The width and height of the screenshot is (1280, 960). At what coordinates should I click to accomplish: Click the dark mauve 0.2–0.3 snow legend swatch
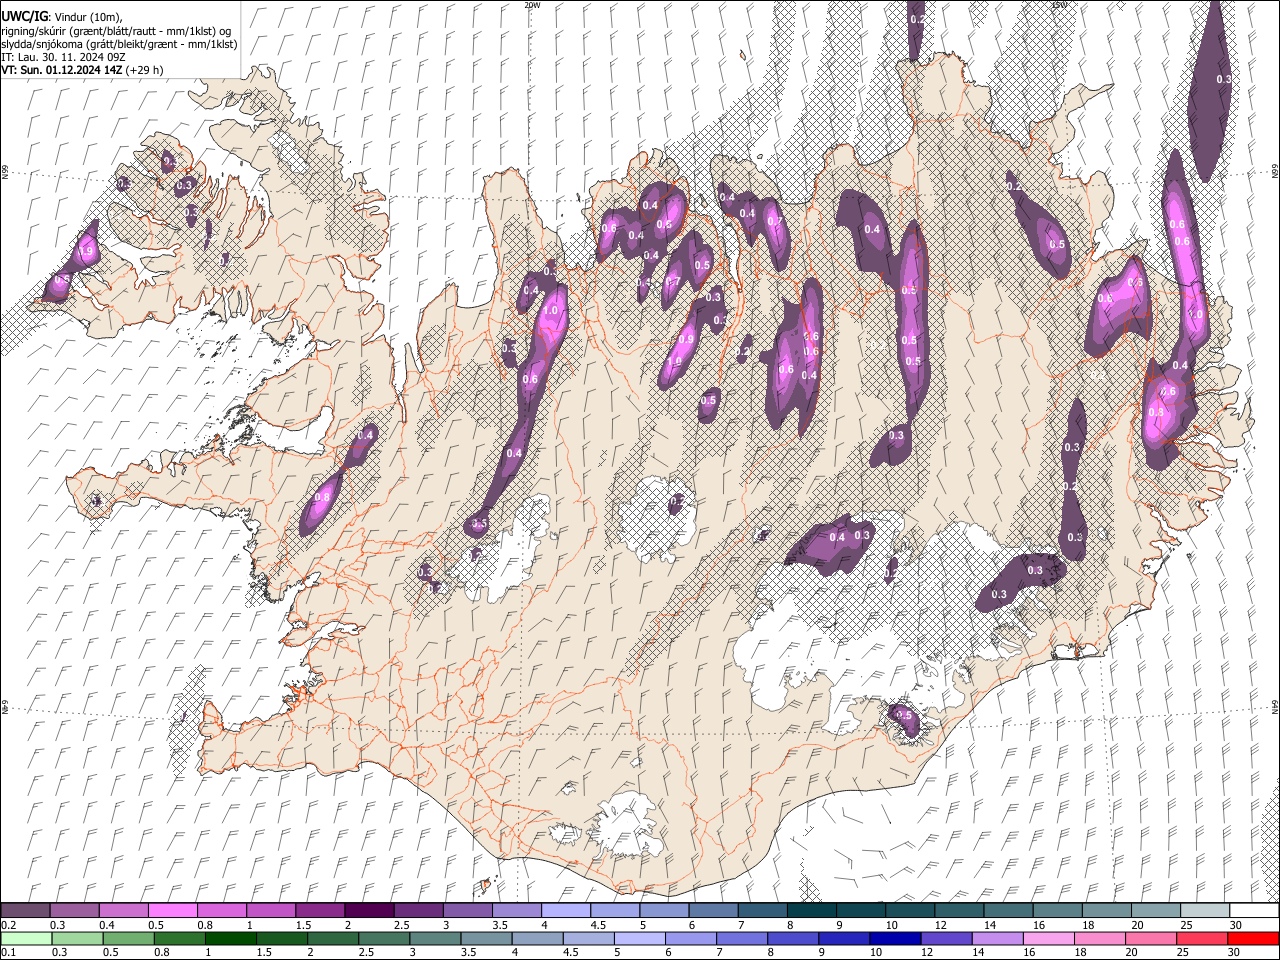click(x=25, y=911)
